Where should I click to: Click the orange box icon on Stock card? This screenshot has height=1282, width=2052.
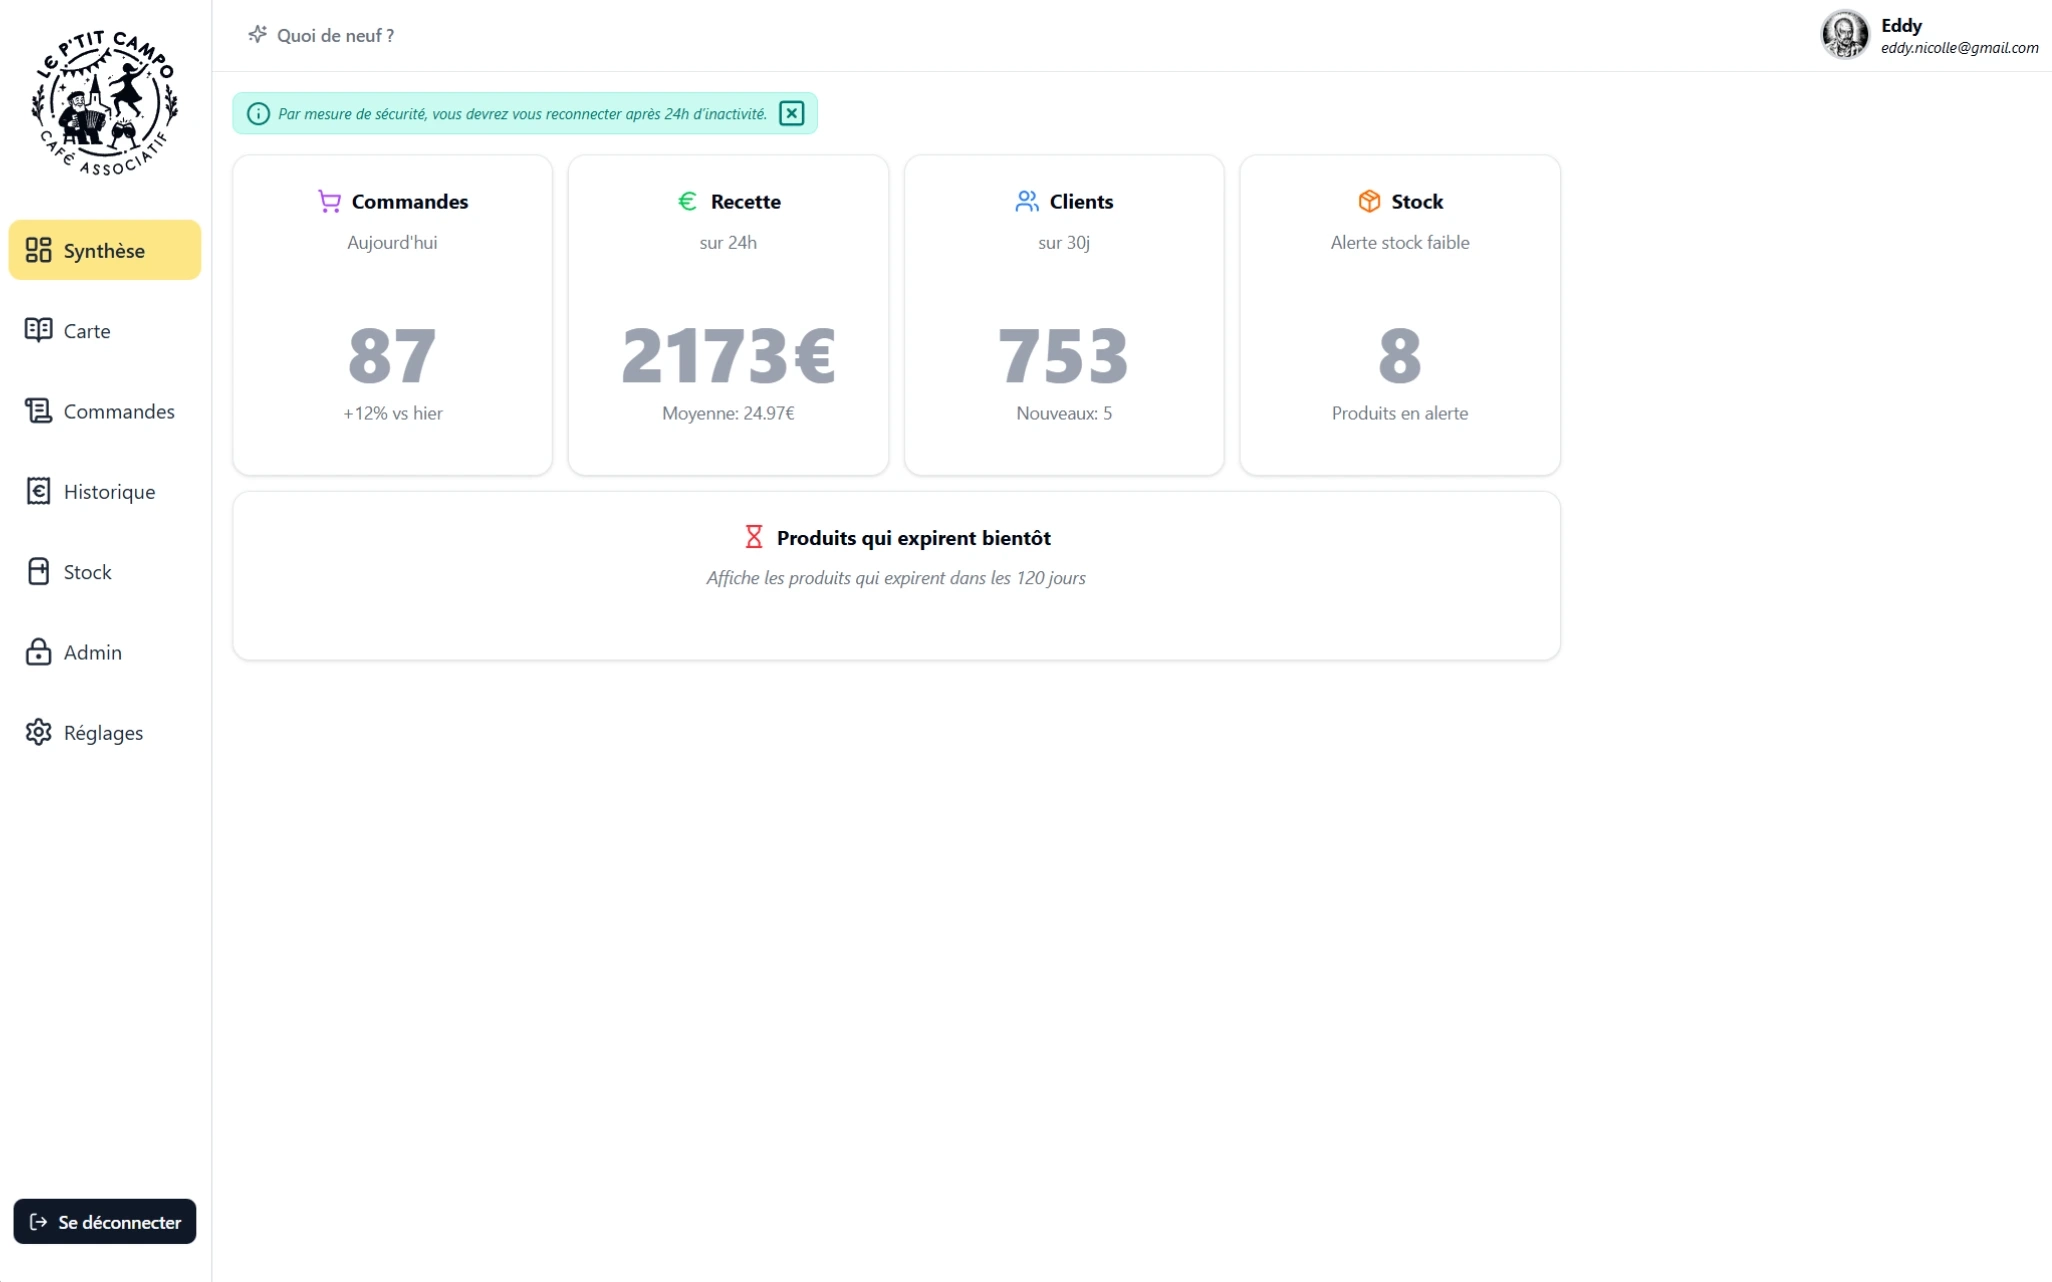[x=1369, y=201]
